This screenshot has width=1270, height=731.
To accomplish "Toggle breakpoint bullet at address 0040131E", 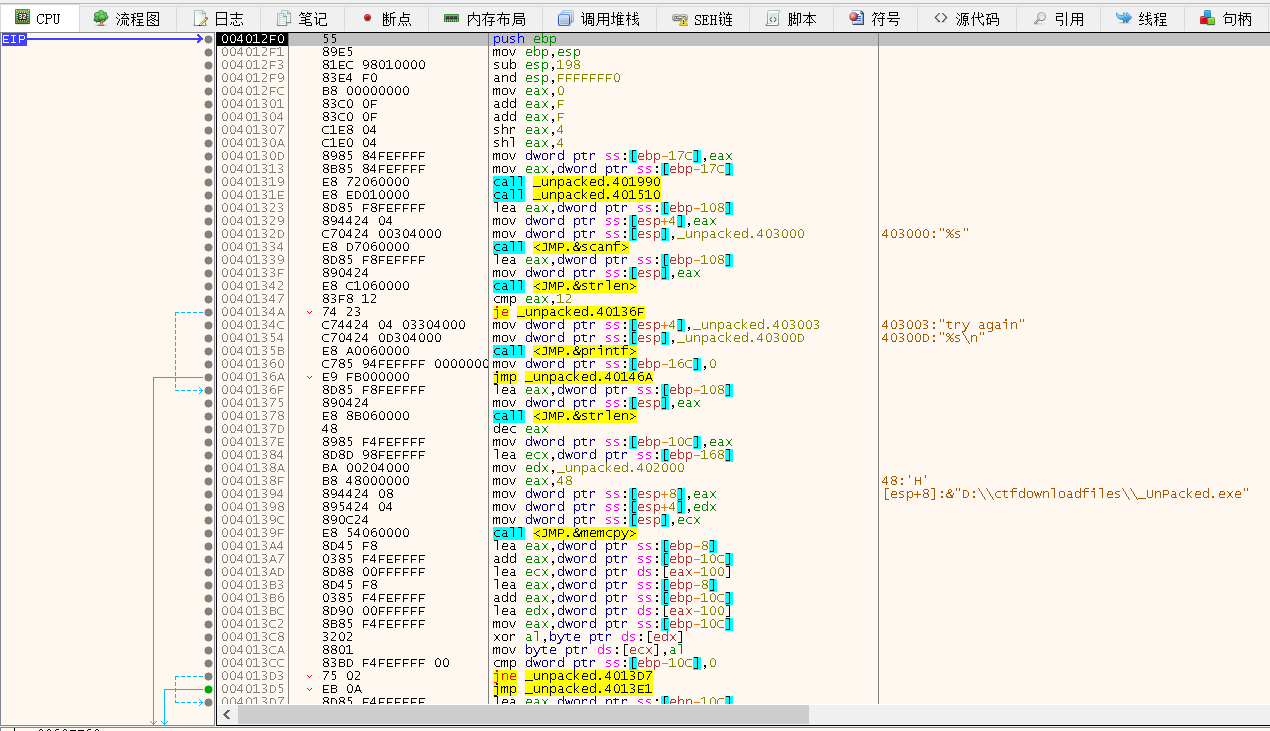I will click(x=208, y=195).
